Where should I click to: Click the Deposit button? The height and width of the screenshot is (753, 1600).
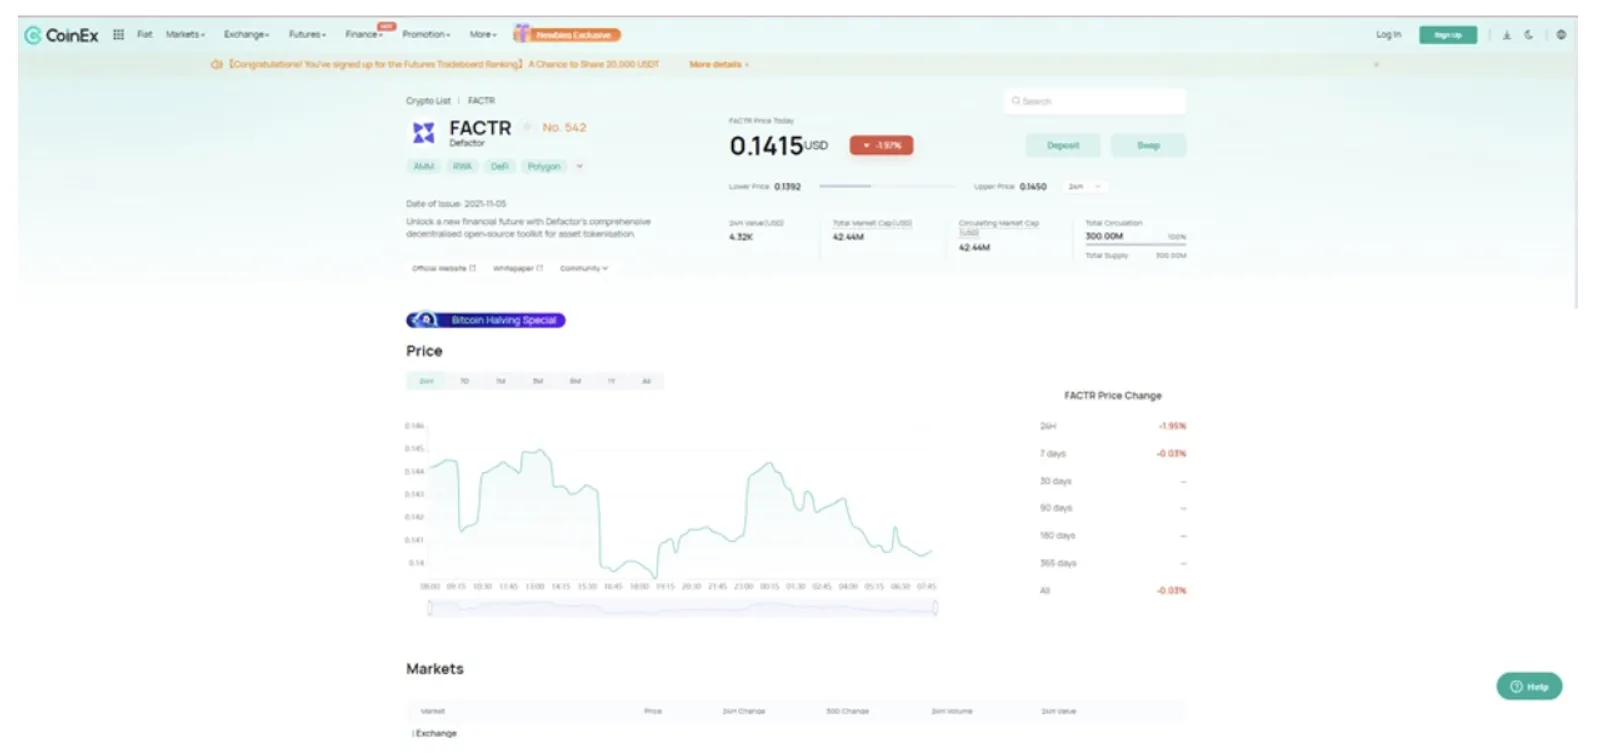(1063, 145)
